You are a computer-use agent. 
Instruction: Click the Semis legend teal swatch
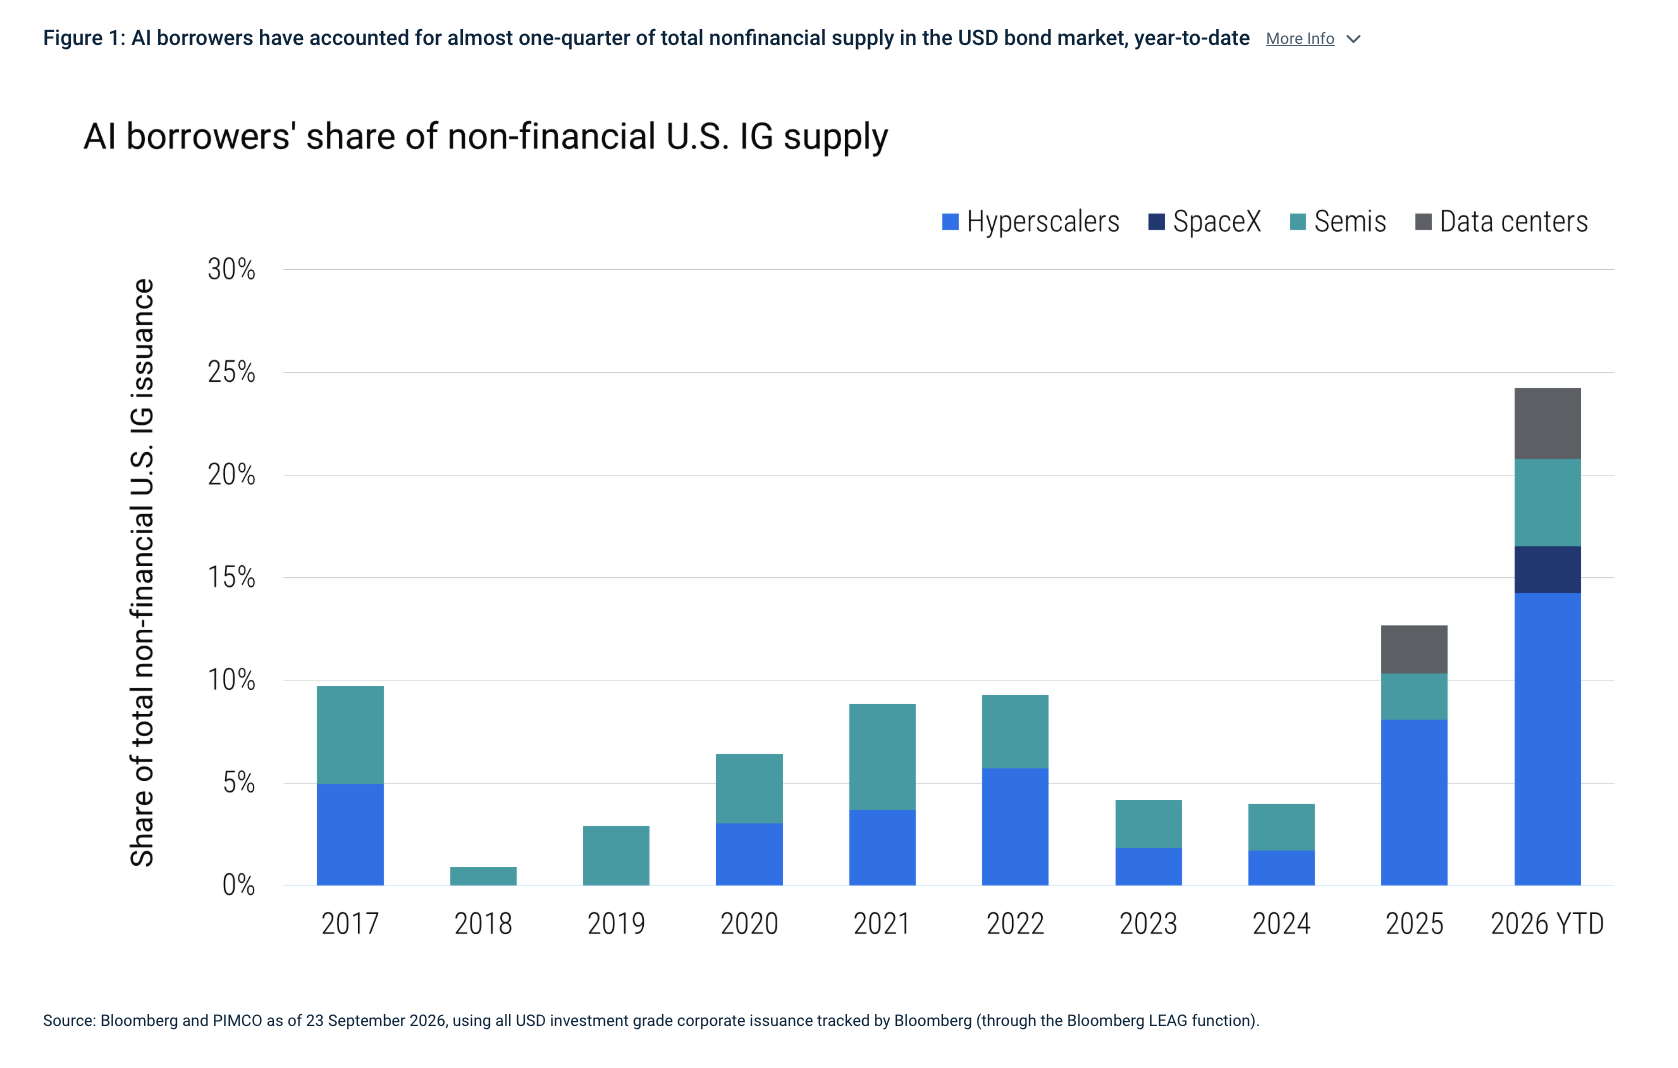point(1298,222)
